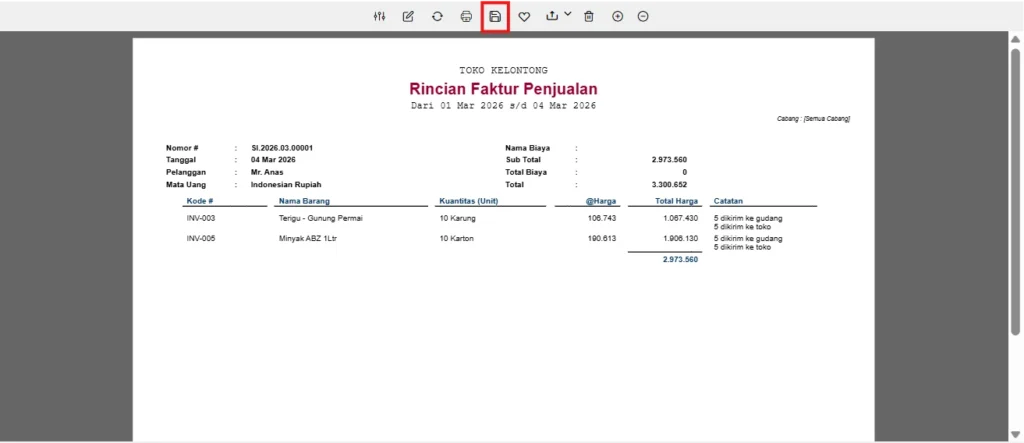Click the scrollbar down arrow
1024x443 pixels.
tap(1015, 435)
